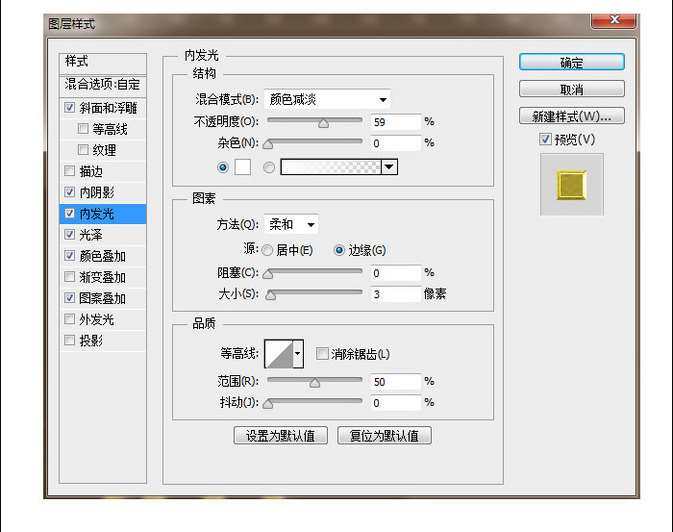Toggle the 光泽 checkbox
This screenshot has height=532, width=673.
point(70,234)
